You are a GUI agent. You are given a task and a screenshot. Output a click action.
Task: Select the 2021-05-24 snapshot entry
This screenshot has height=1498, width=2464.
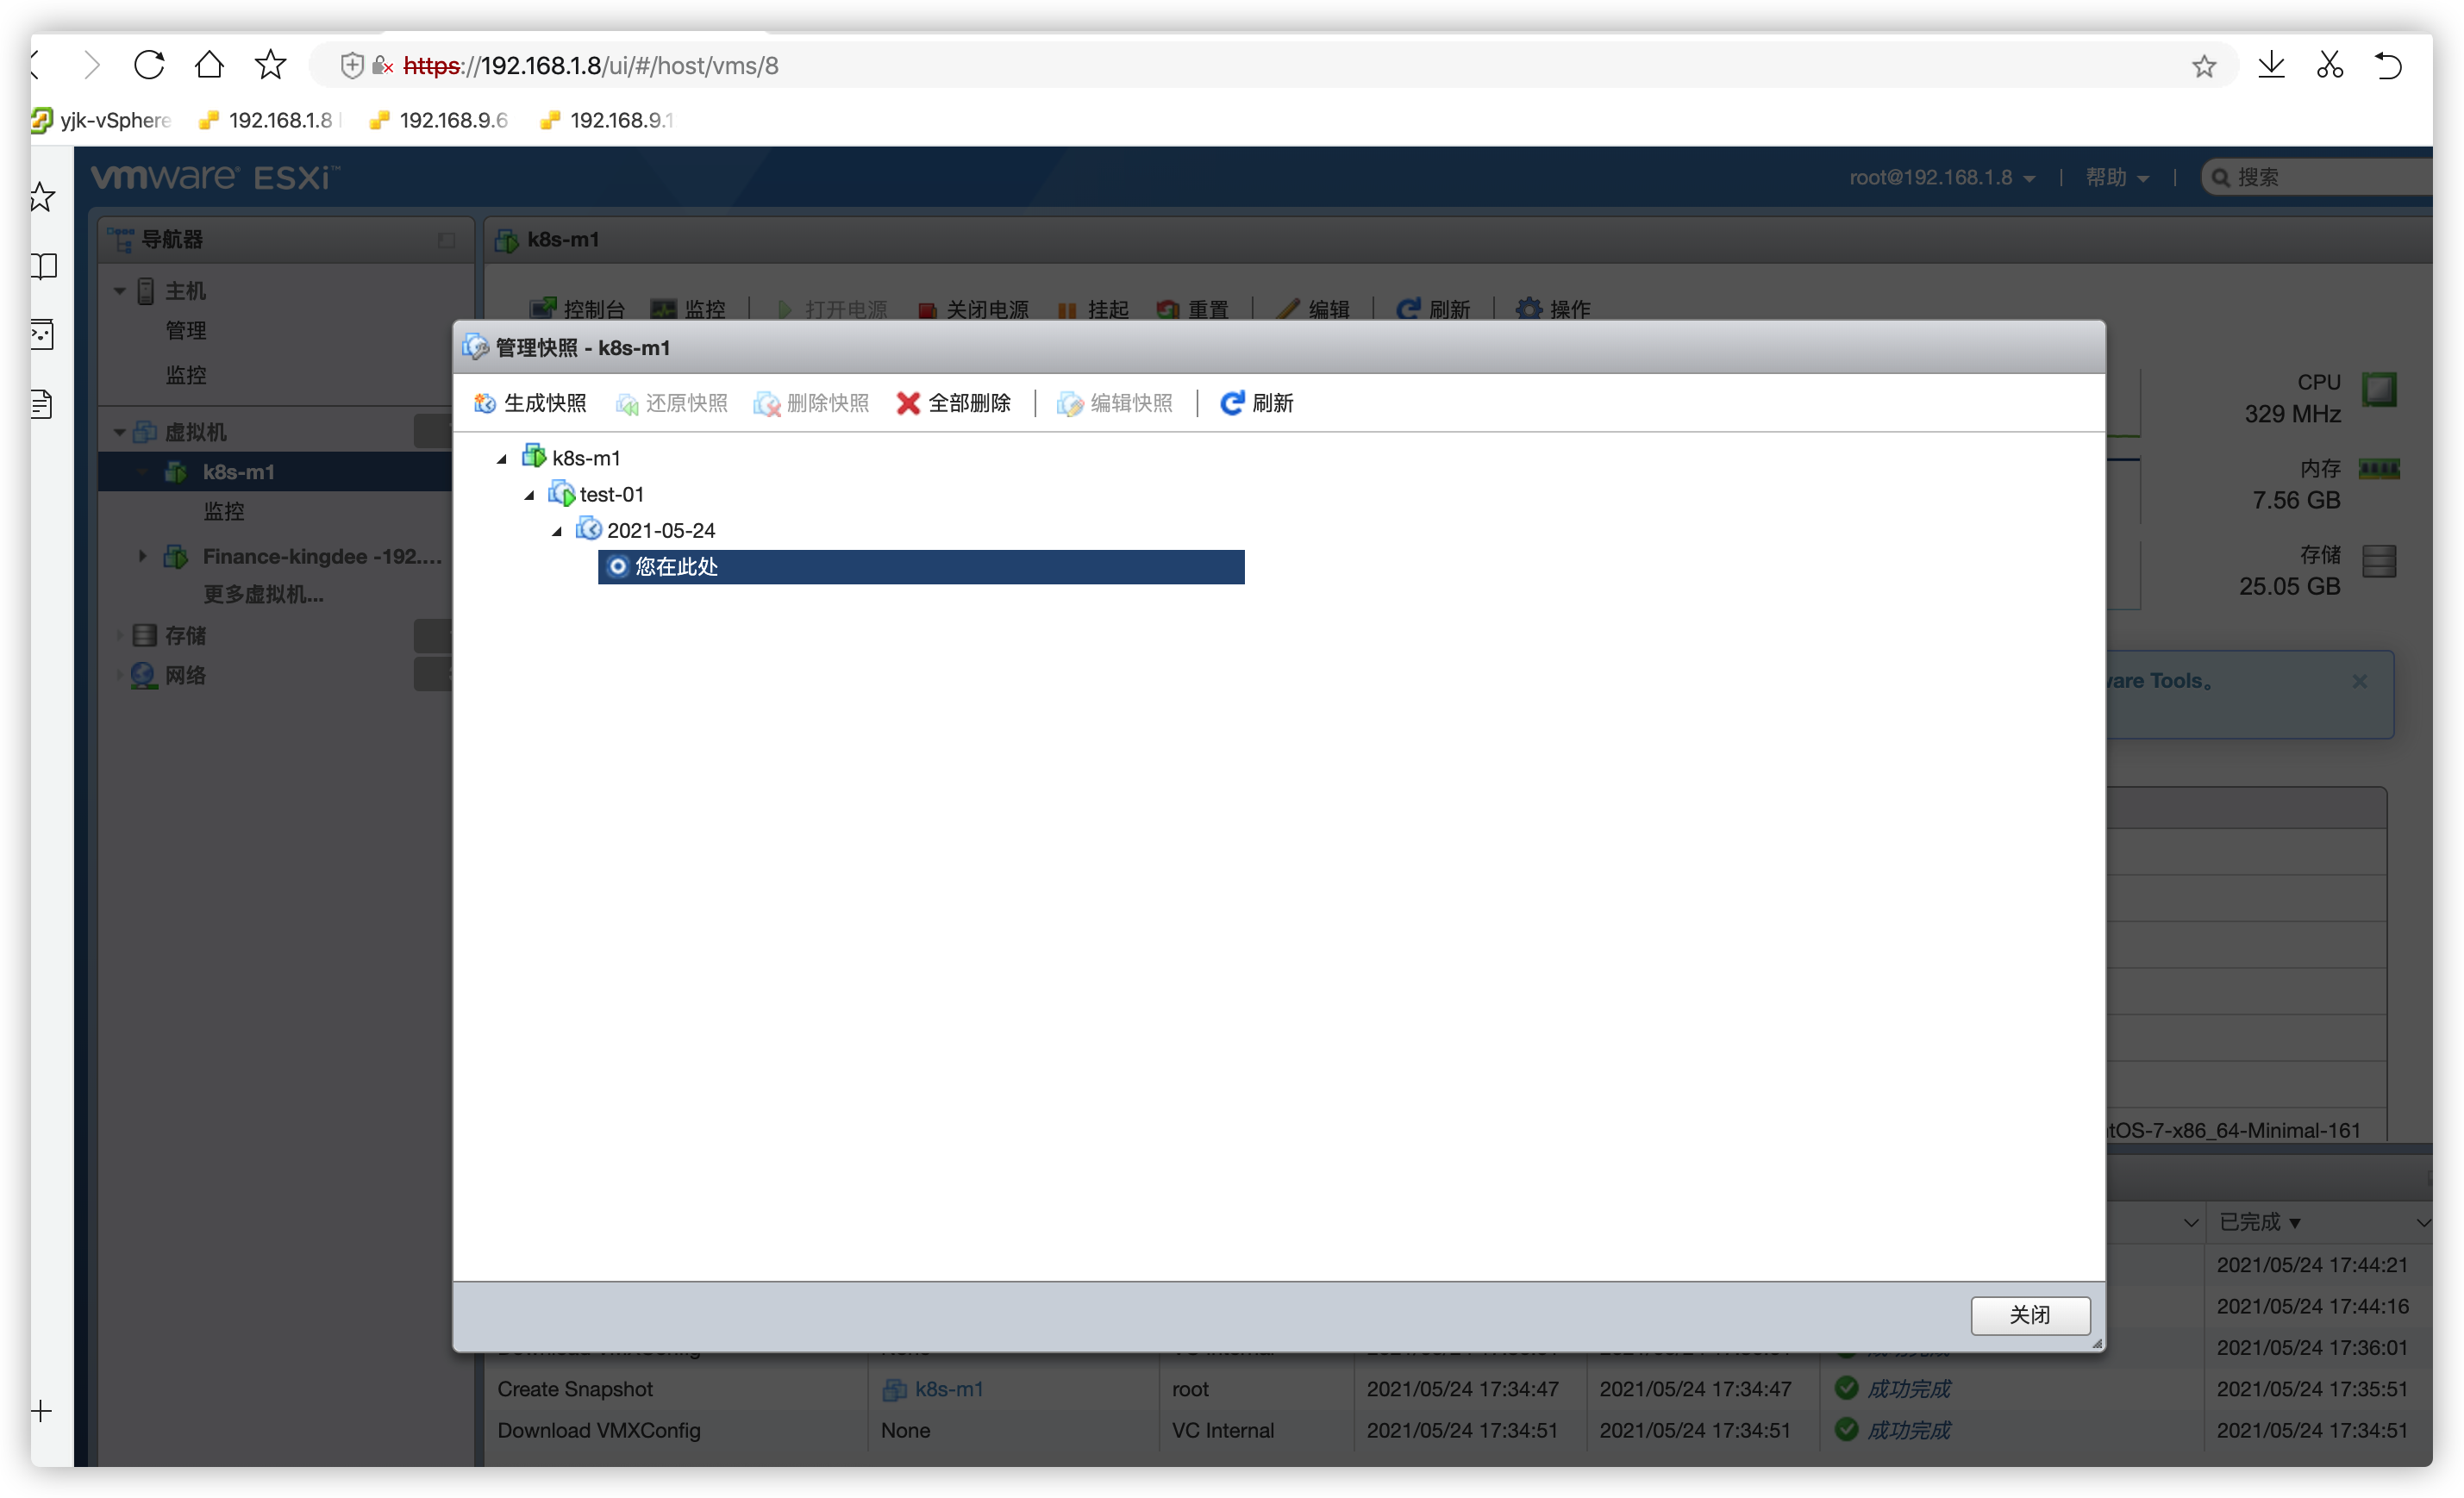tap(660, 530)
